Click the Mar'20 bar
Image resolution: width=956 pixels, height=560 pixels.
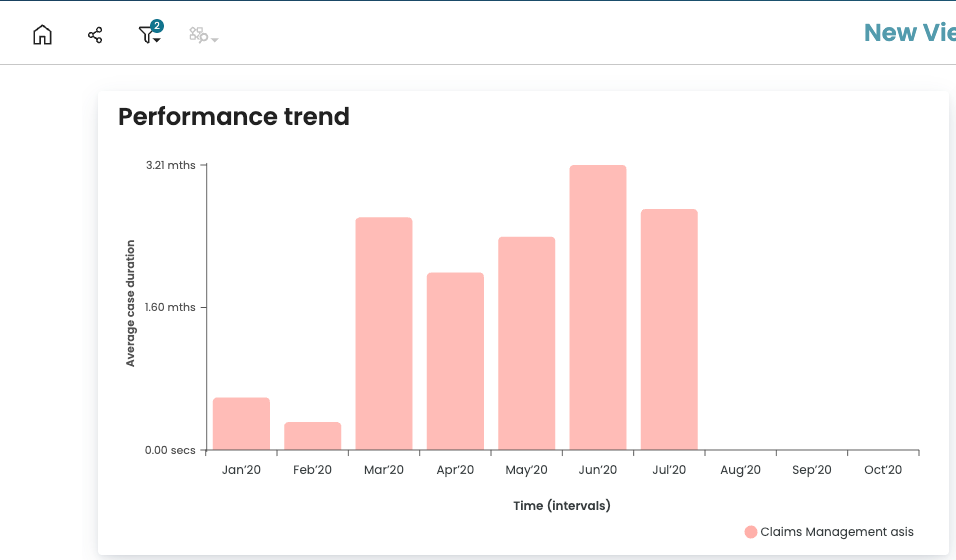384,333
